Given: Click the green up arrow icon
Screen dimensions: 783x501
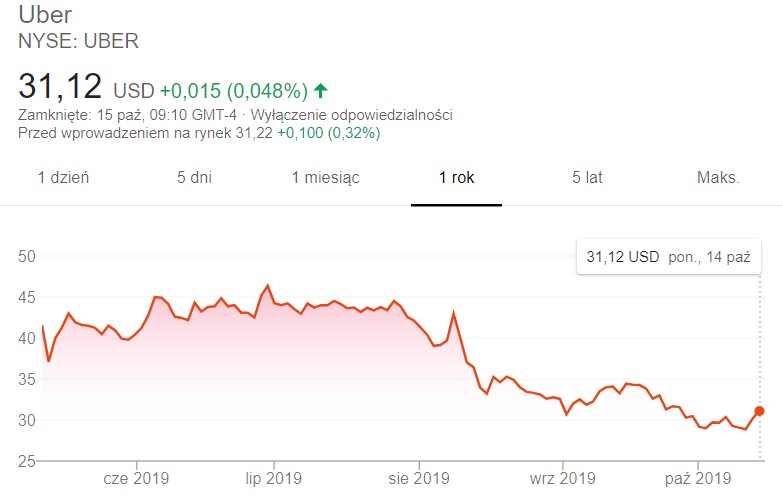Looking at the screenshot, I should click(321, 91).
